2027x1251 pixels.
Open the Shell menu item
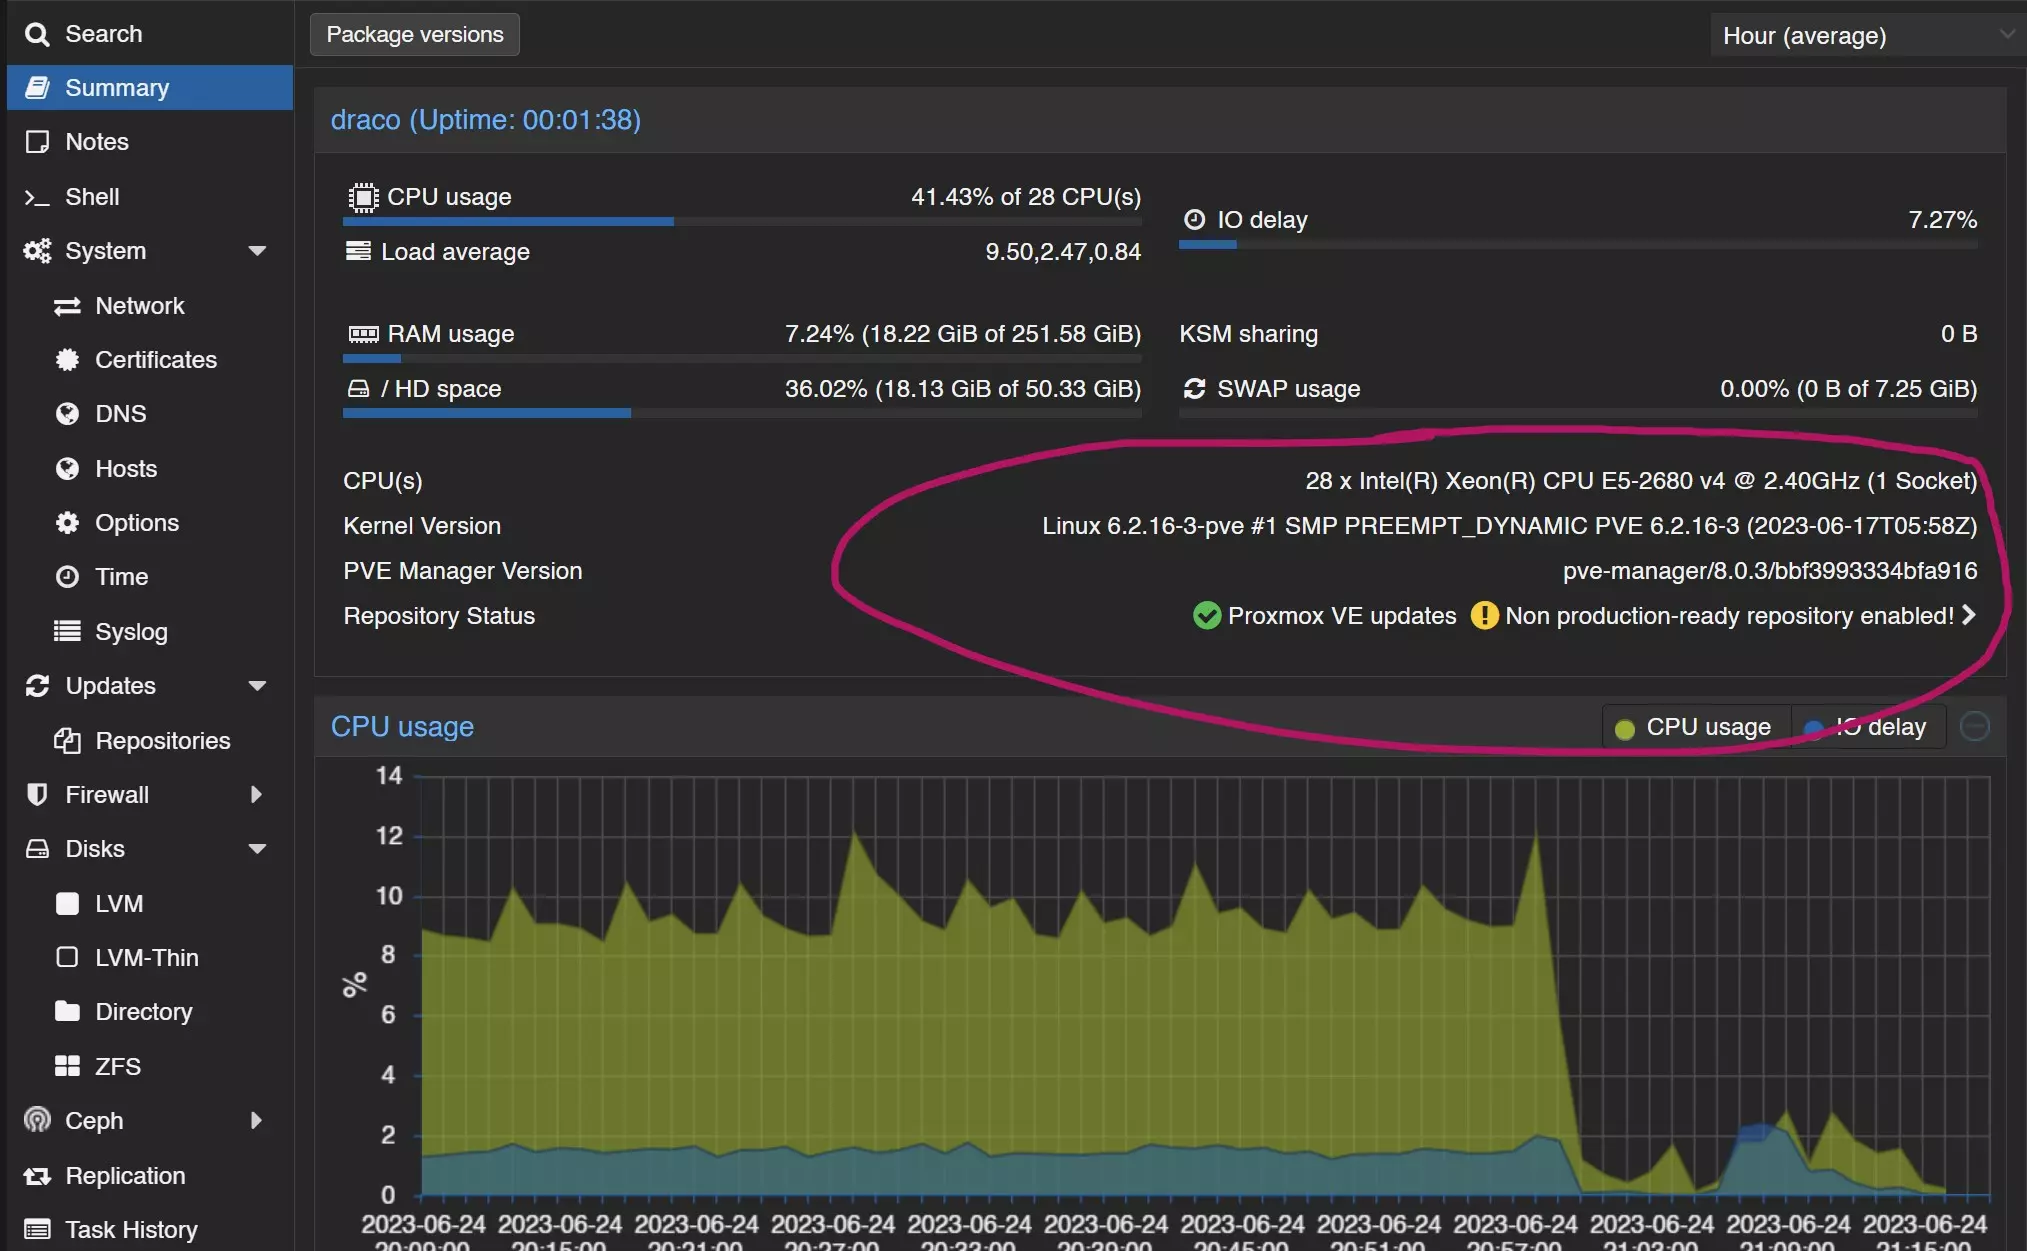click(150, 197)
